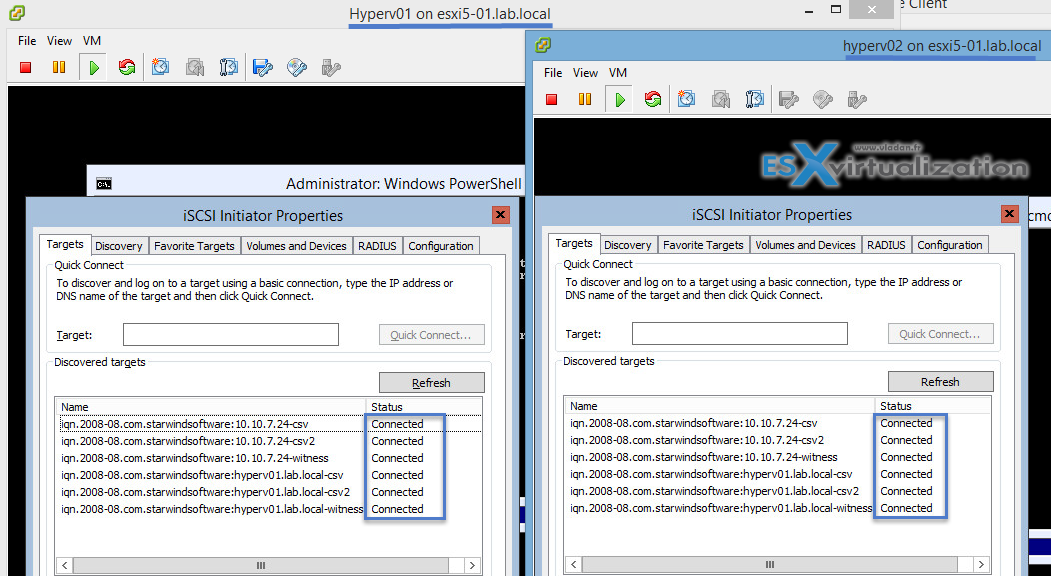Click Suspend pause icon in Hyperv01 window
The height and width of the screenshot is (576, 1051).
[59, 67]
